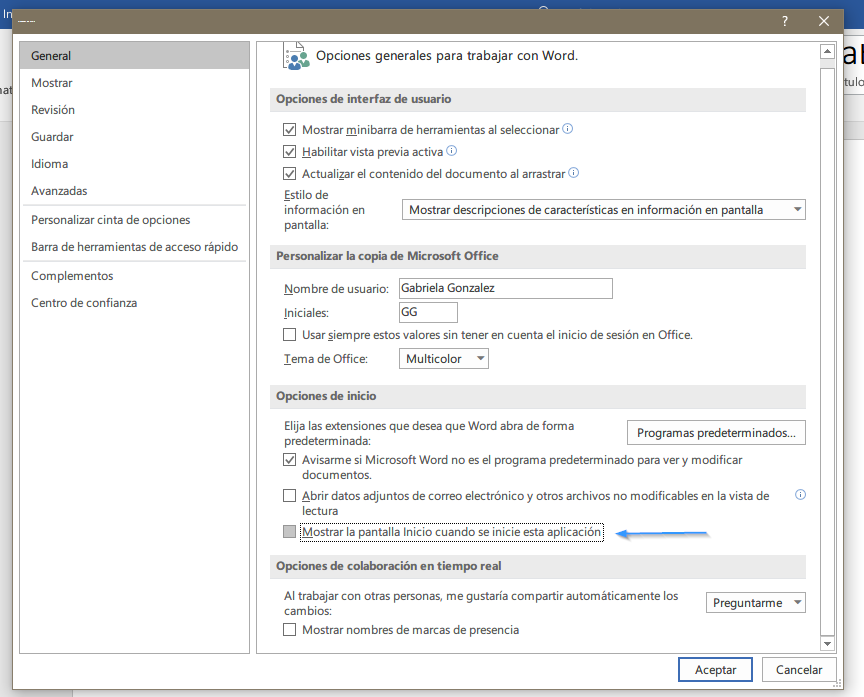Click scrollbar up arrow in options pane
This screenshot has height=697, width=864.
(x=827, y=52)
